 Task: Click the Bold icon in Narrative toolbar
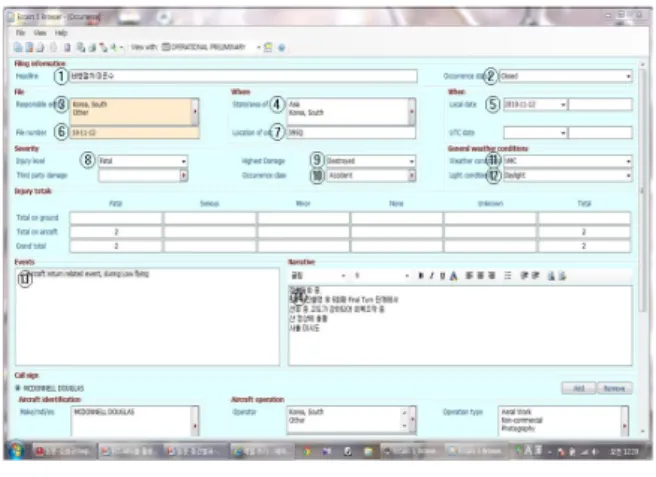[421, 276]
